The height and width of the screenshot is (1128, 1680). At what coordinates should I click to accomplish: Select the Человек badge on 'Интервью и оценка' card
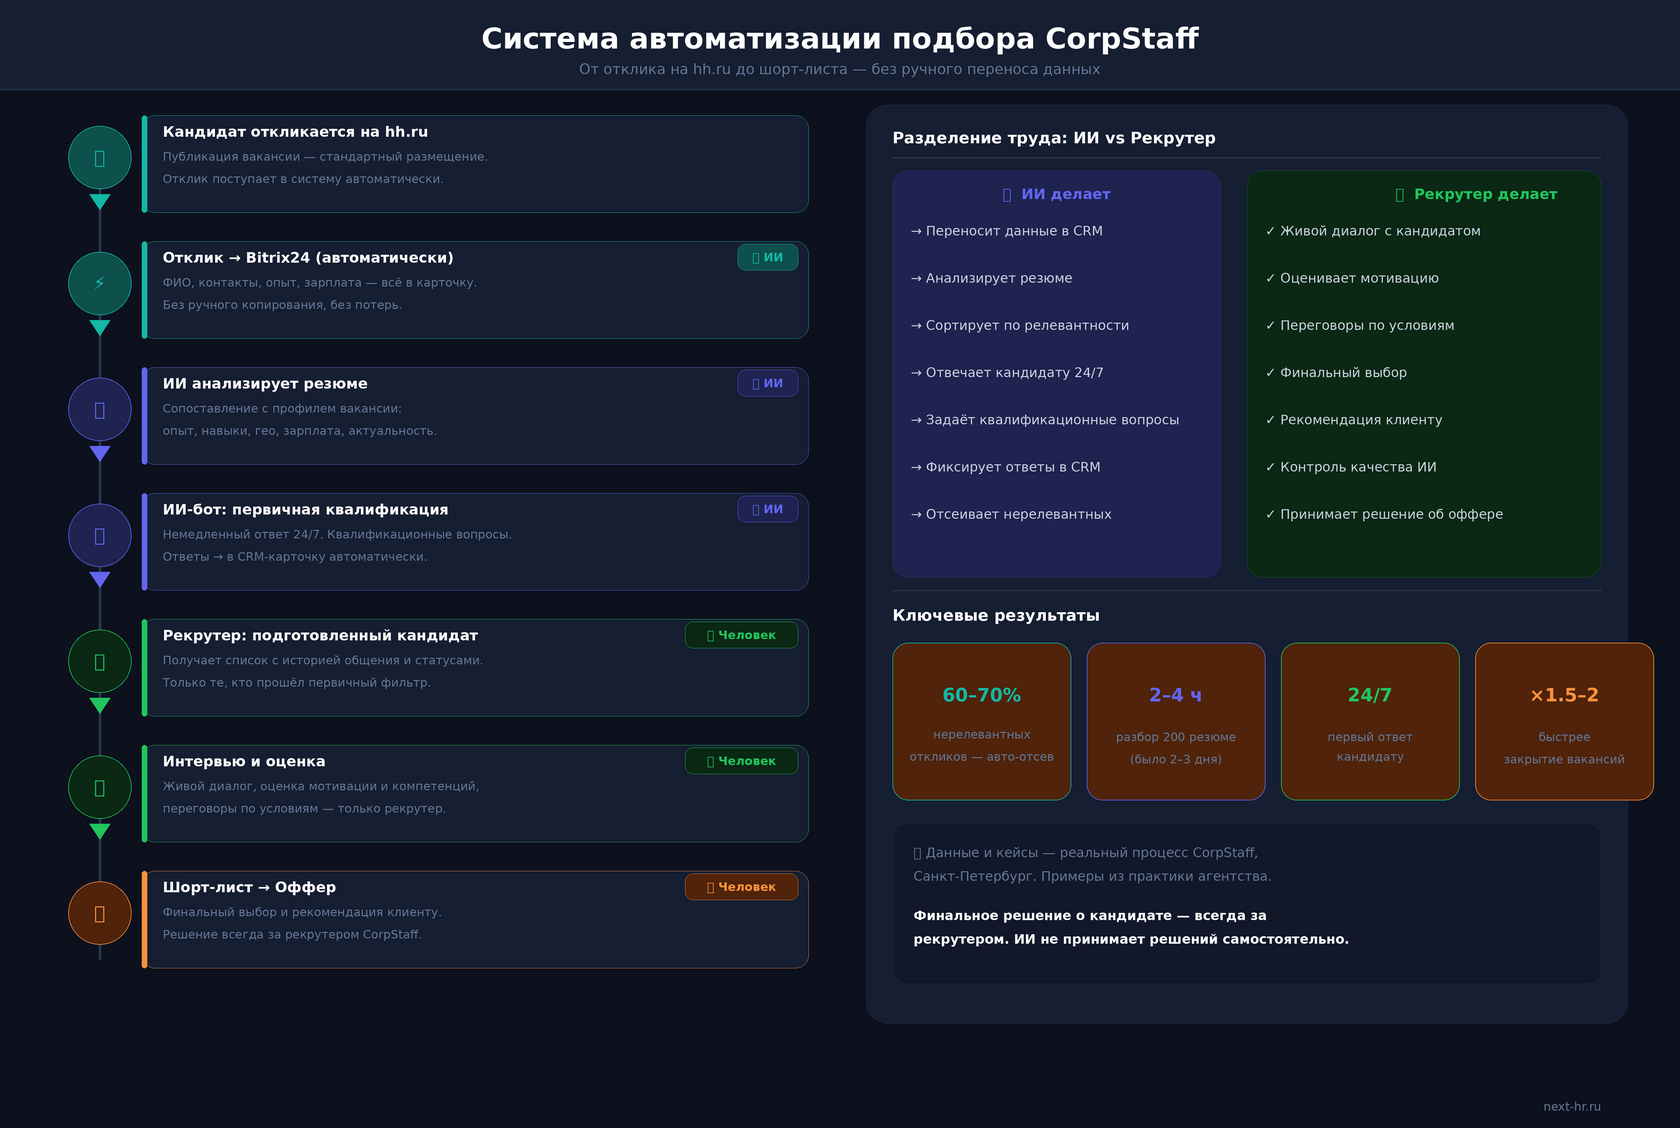(x=741, y=761)
